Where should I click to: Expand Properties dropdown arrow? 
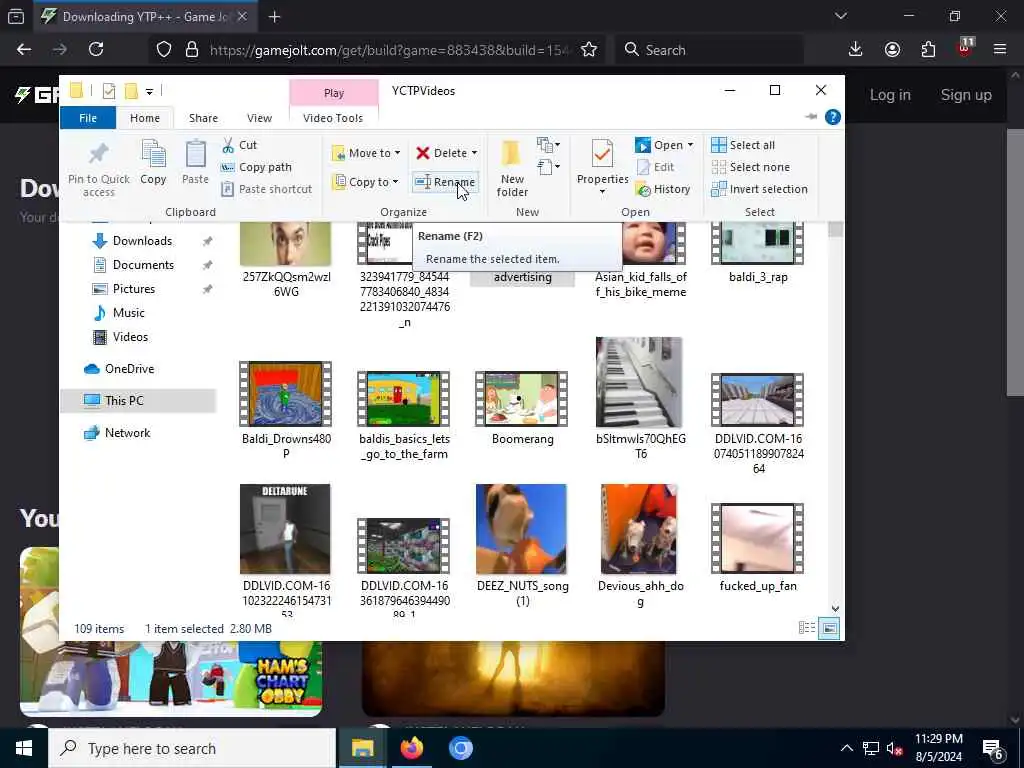[602, 192]
